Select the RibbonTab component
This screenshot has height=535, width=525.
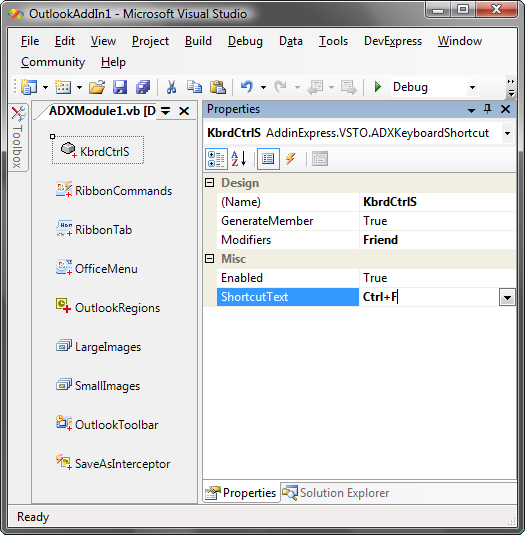[94, 229]
